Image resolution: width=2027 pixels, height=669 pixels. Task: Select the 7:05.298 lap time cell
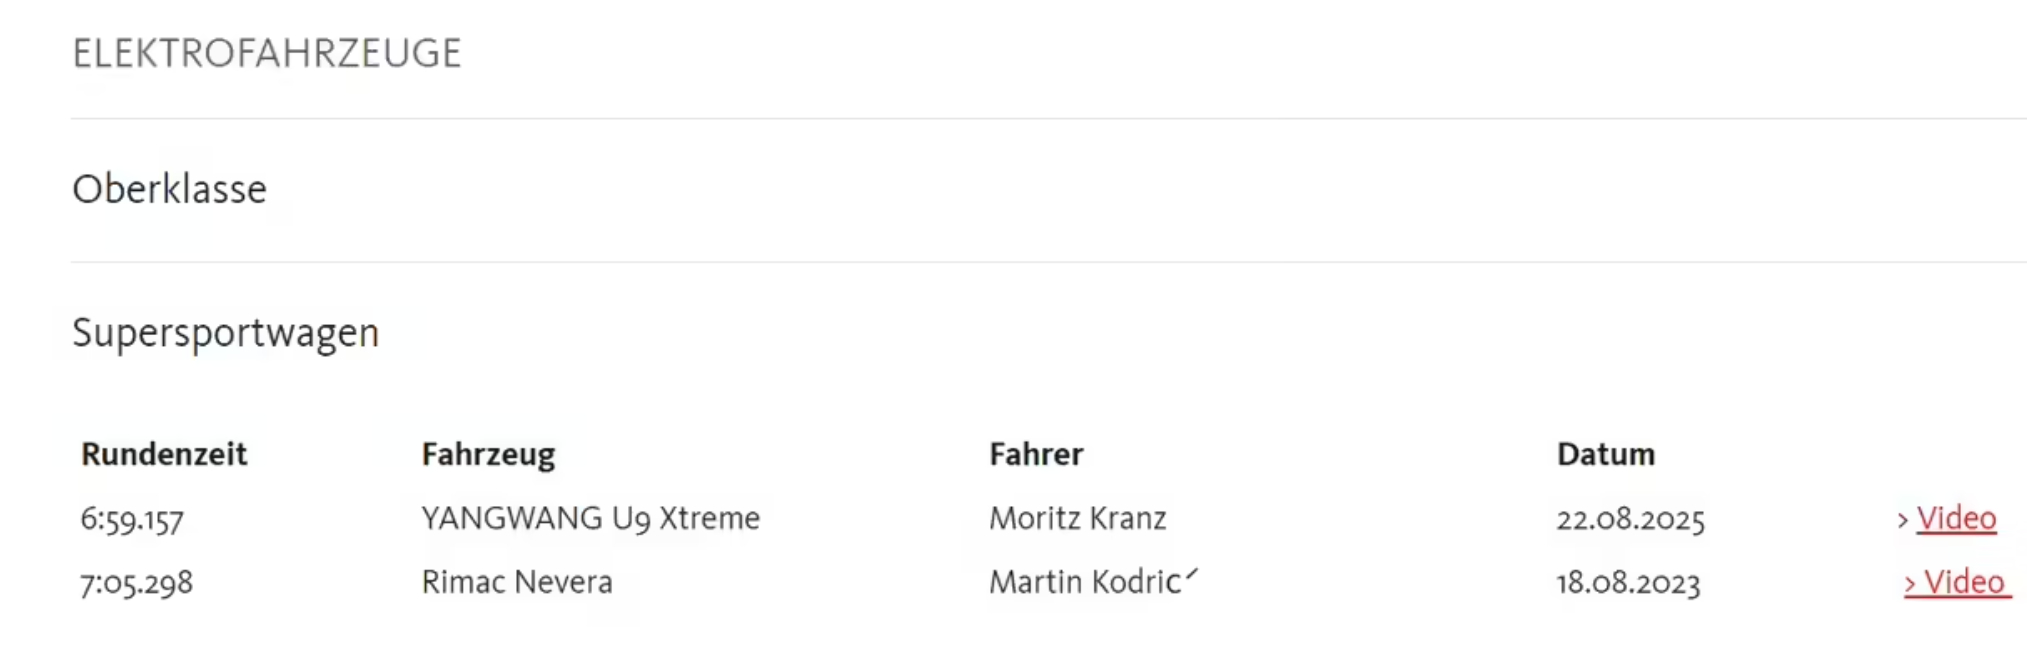(x=136, y=583)
